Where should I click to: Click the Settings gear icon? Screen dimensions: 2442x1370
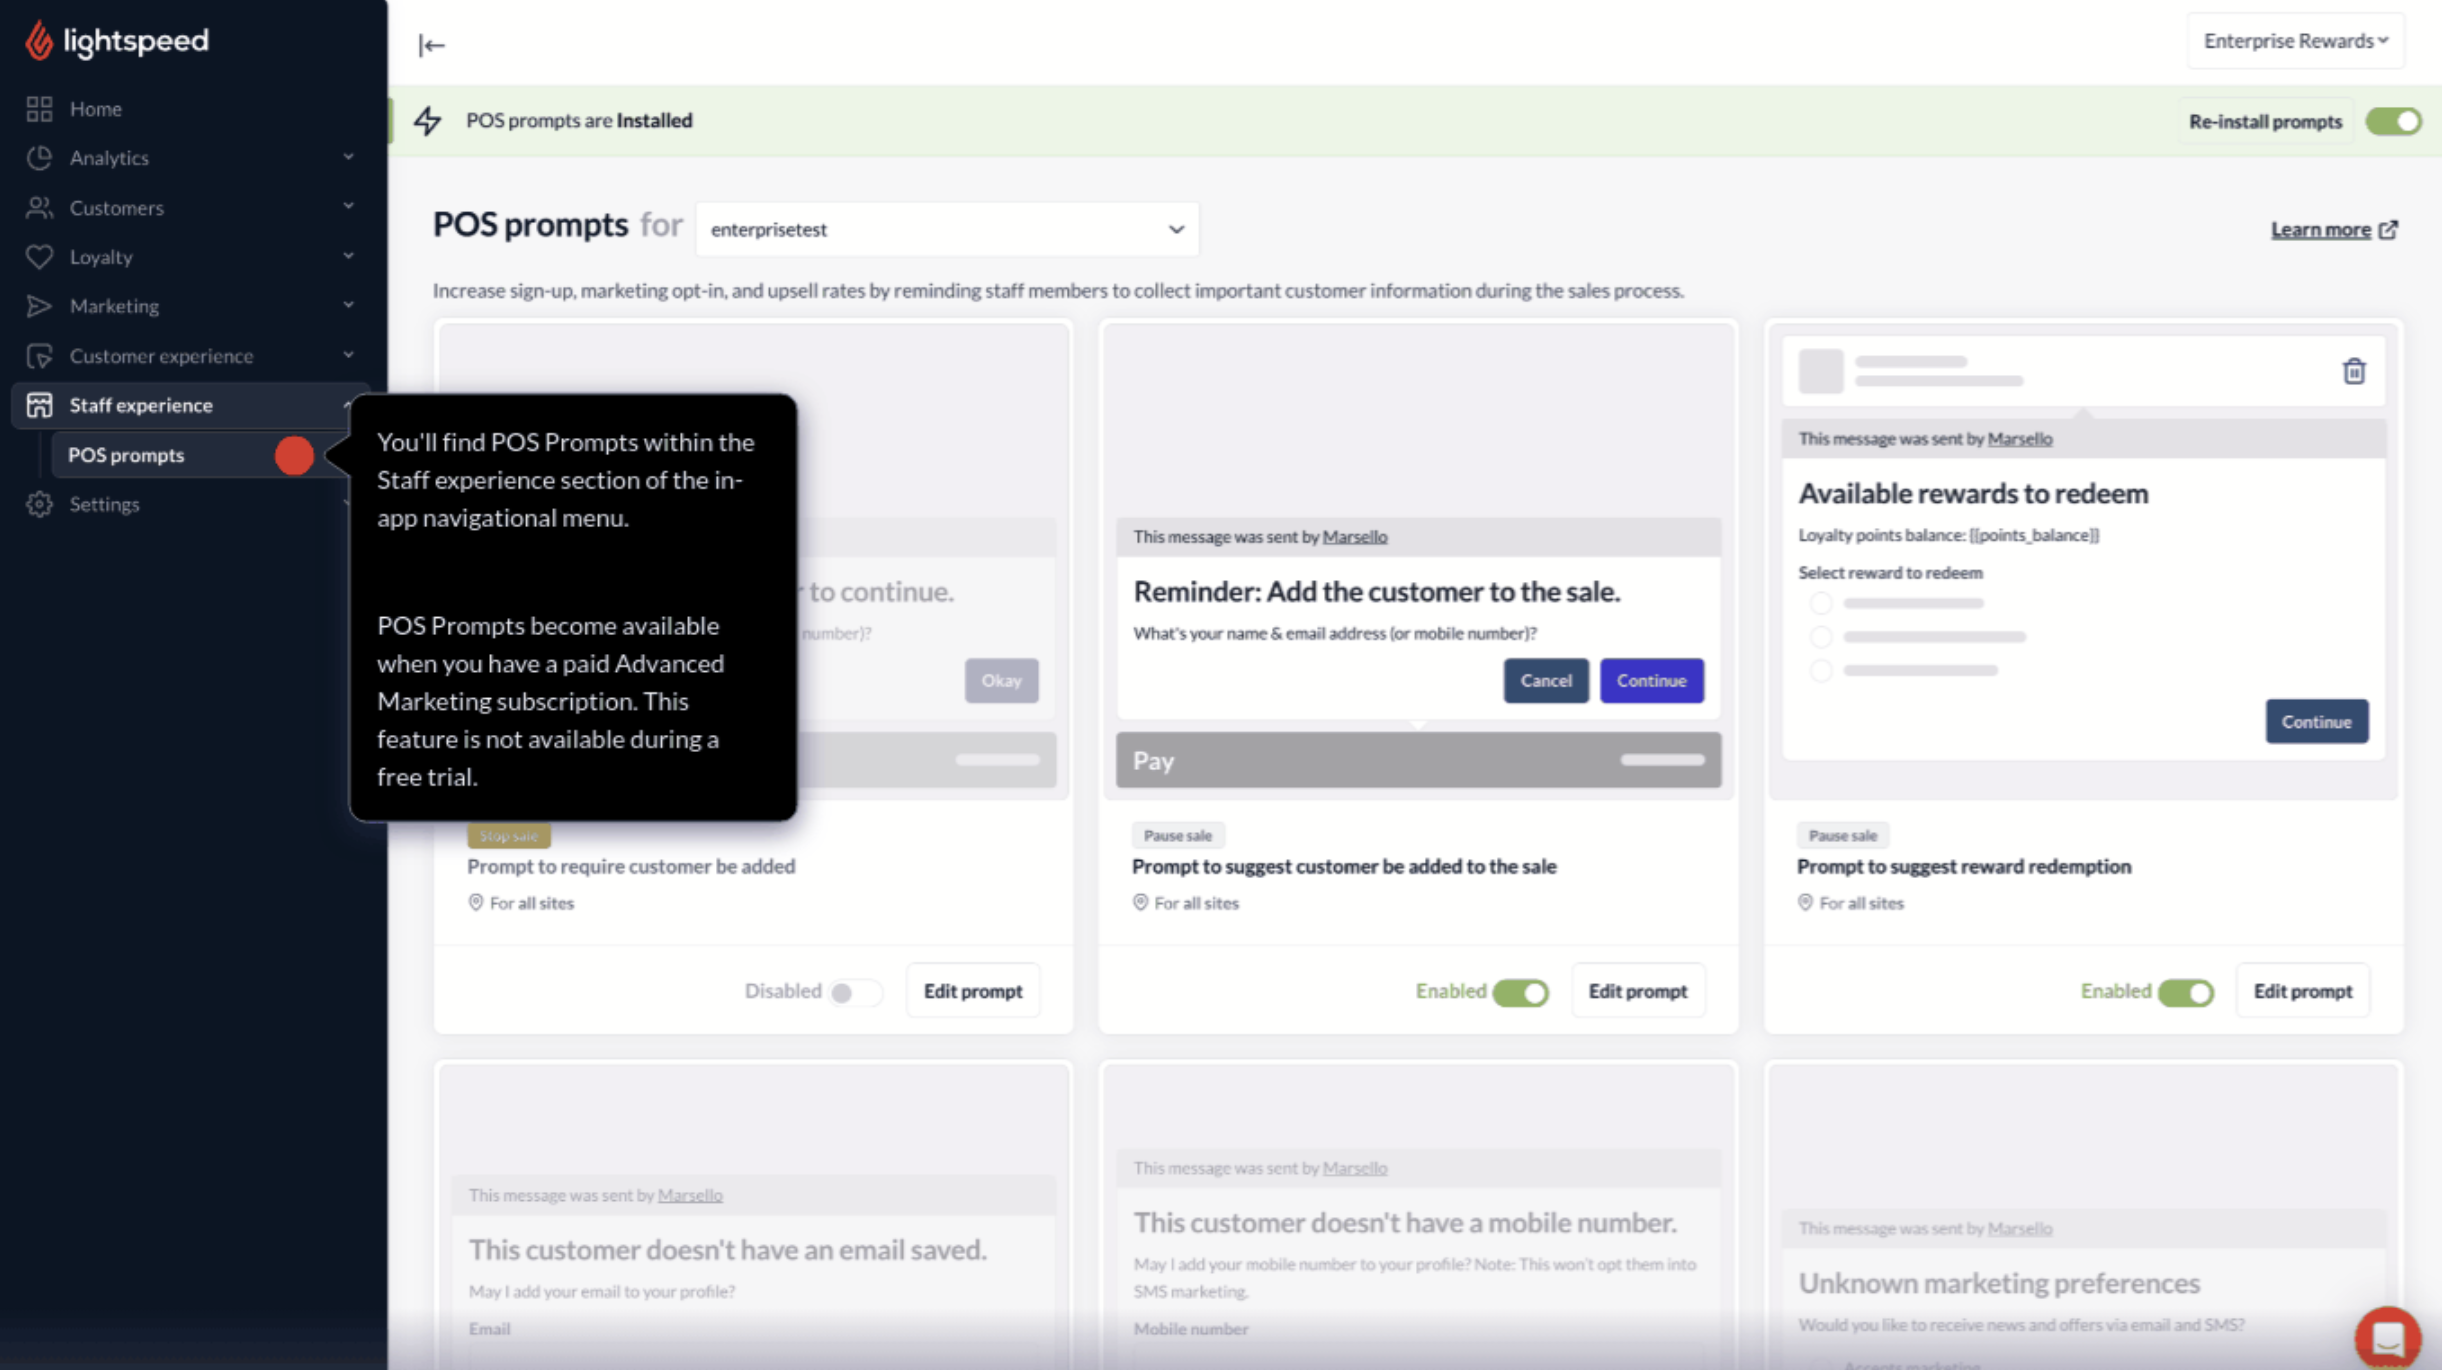(39, 504)
